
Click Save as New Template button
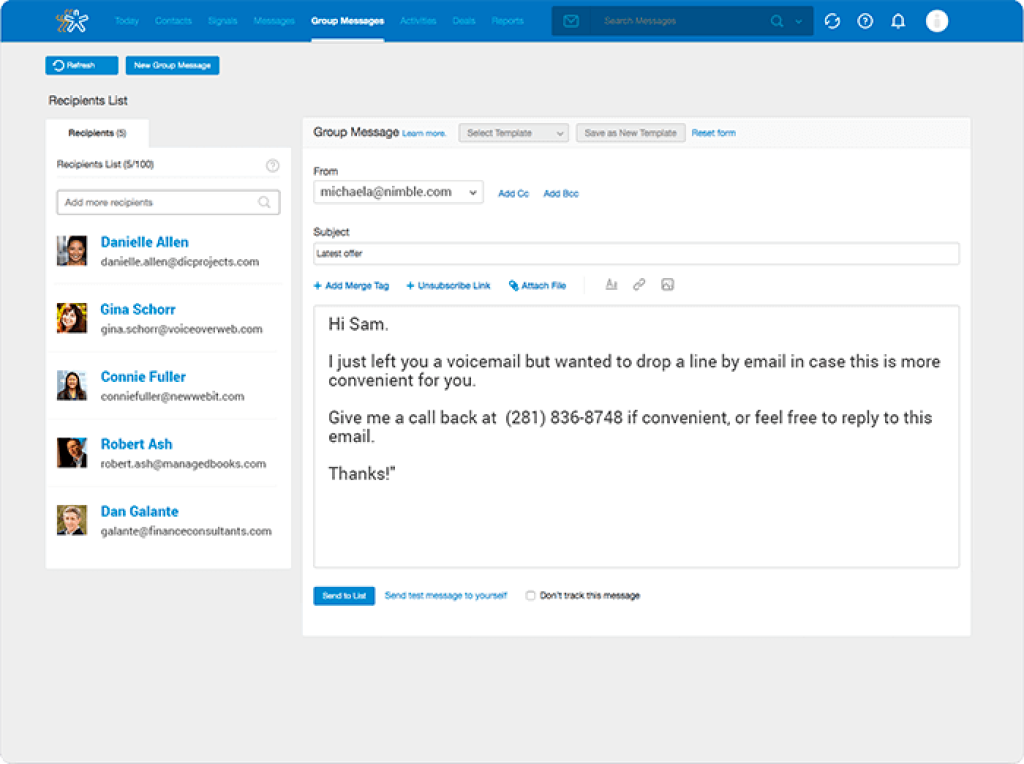pos(631,133)
